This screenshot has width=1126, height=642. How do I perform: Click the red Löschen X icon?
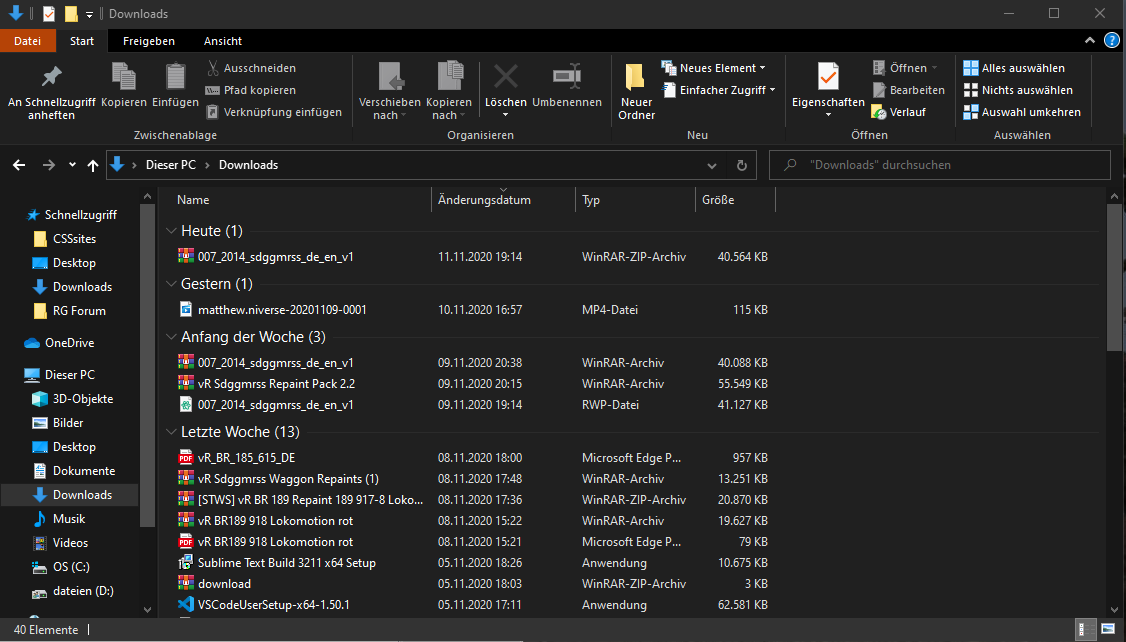tap(506, 78)
